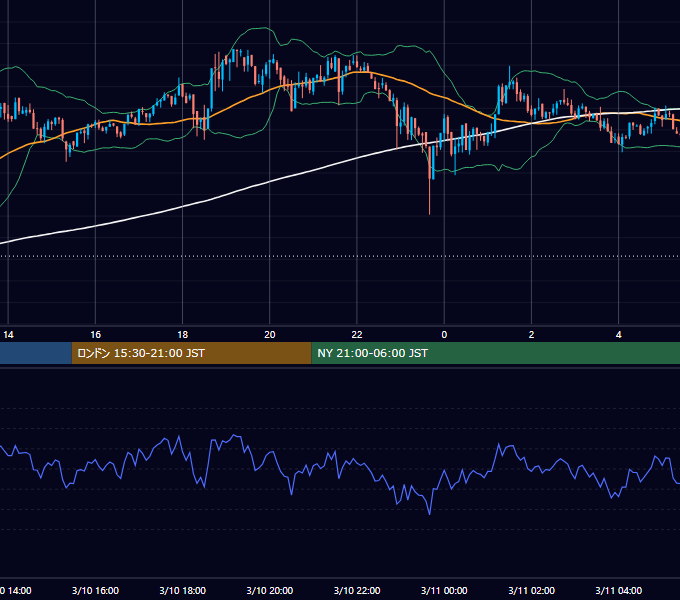Viewport: 680px width, 600px height.
Task: Click the 3/11 00:00 label on oscillator axis
Action: tap(444, 590)
